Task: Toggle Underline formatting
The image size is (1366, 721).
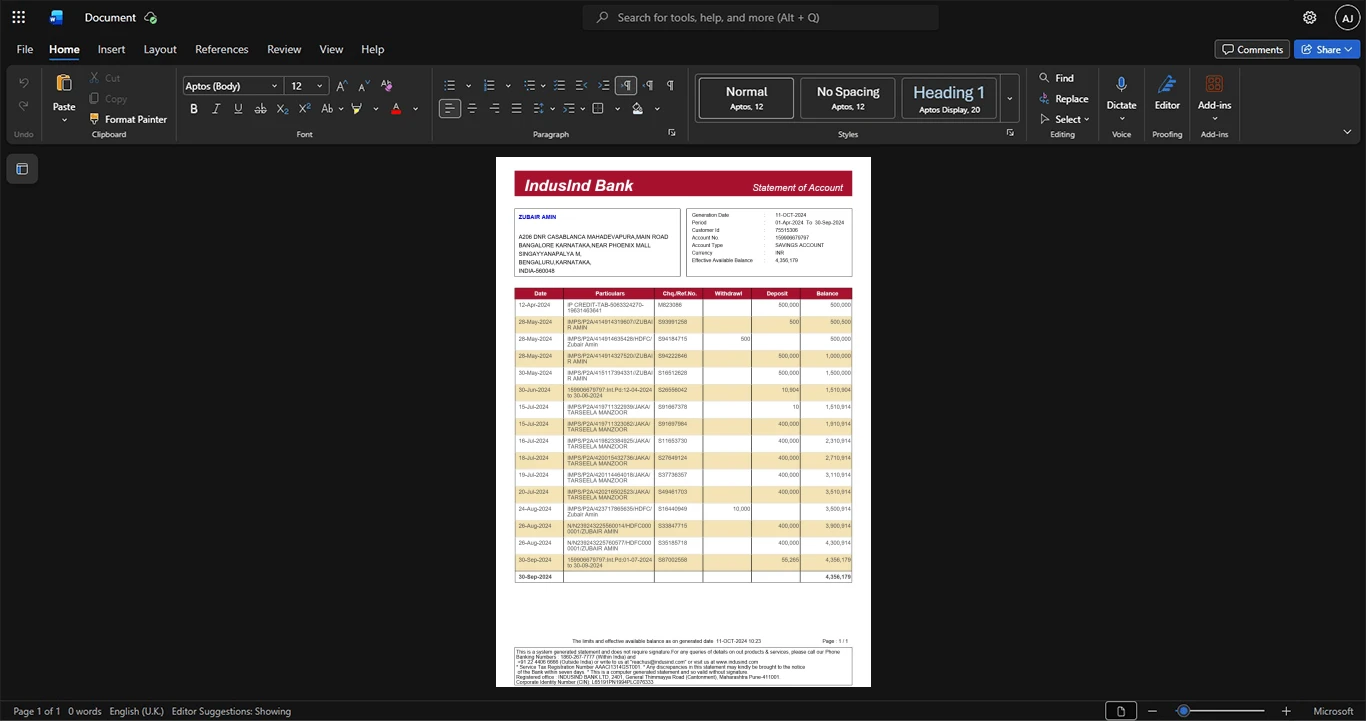Action: coord(238,109)
